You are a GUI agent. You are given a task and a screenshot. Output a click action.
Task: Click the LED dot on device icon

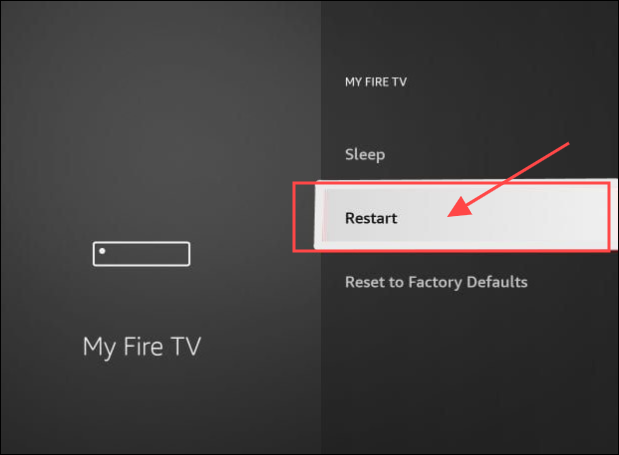(102, 251)
